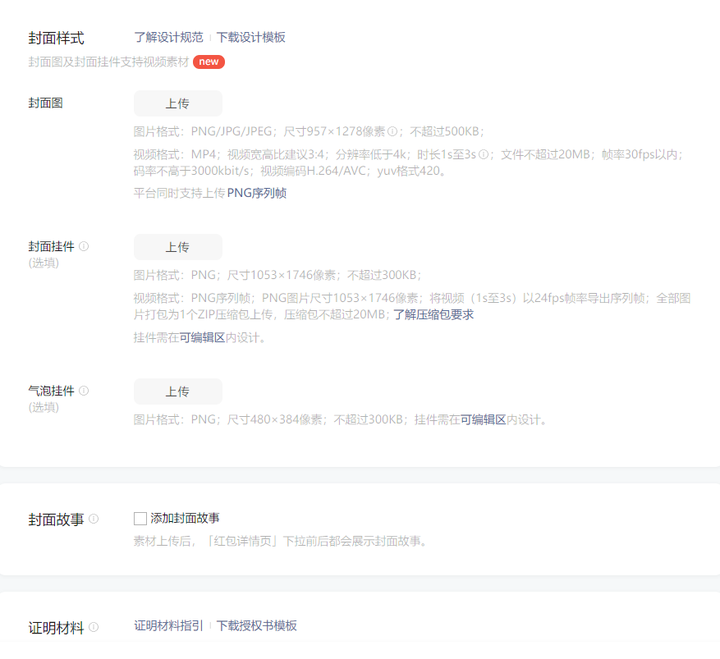Image resolution: width=720 pixels, height=659 pixels.
Task: Open the PNG序列帧 link
Action: pos(257,193)
